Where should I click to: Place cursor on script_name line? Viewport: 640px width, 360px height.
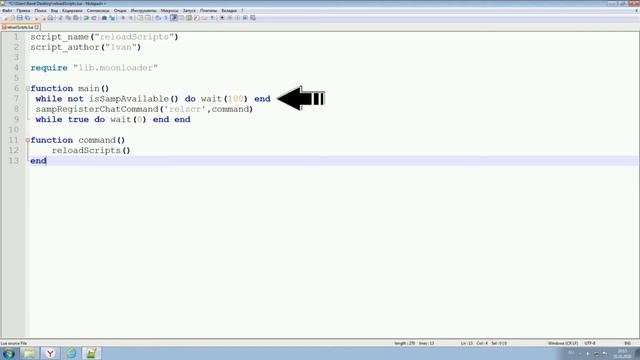click(x=104, y=37)
